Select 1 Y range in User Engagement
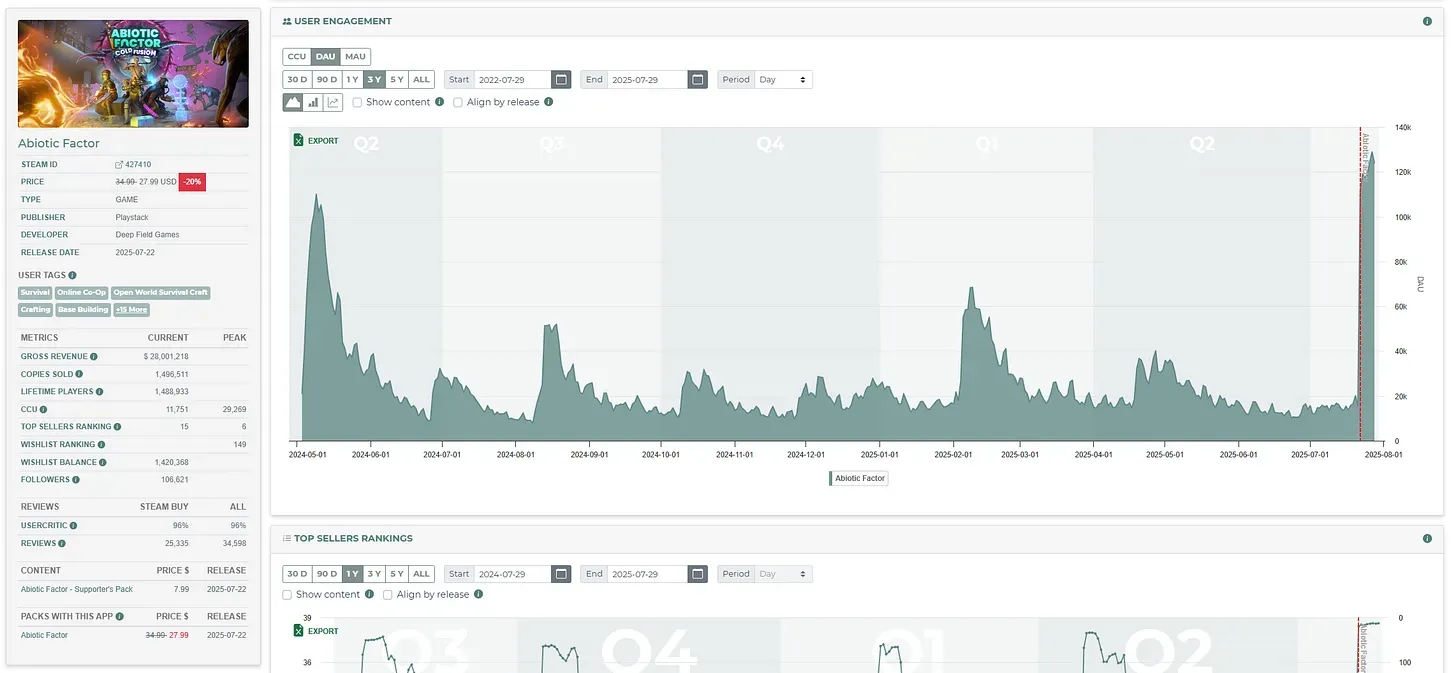This screenshot has height=673, width=1456. tap(352, 79)
